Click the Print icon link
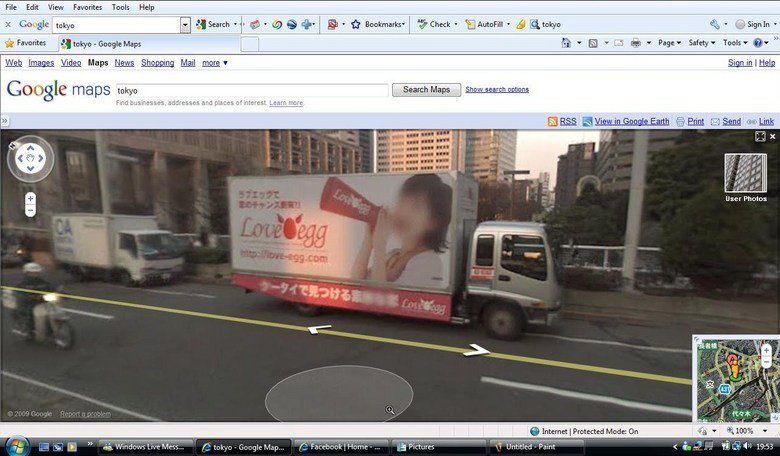Screen dimensions: 780x456 [690, 121]
